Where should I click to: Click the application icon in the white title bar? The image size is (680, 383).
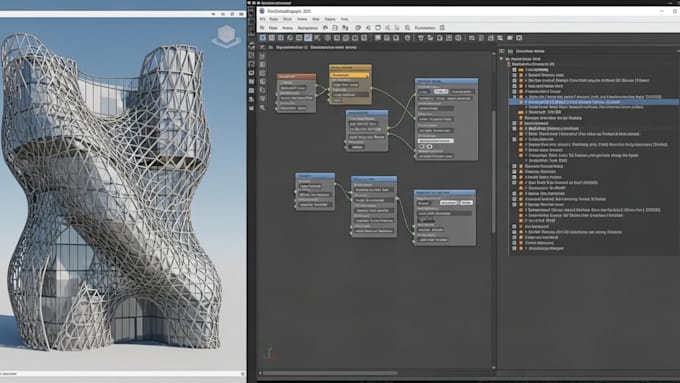coord(262,11)
